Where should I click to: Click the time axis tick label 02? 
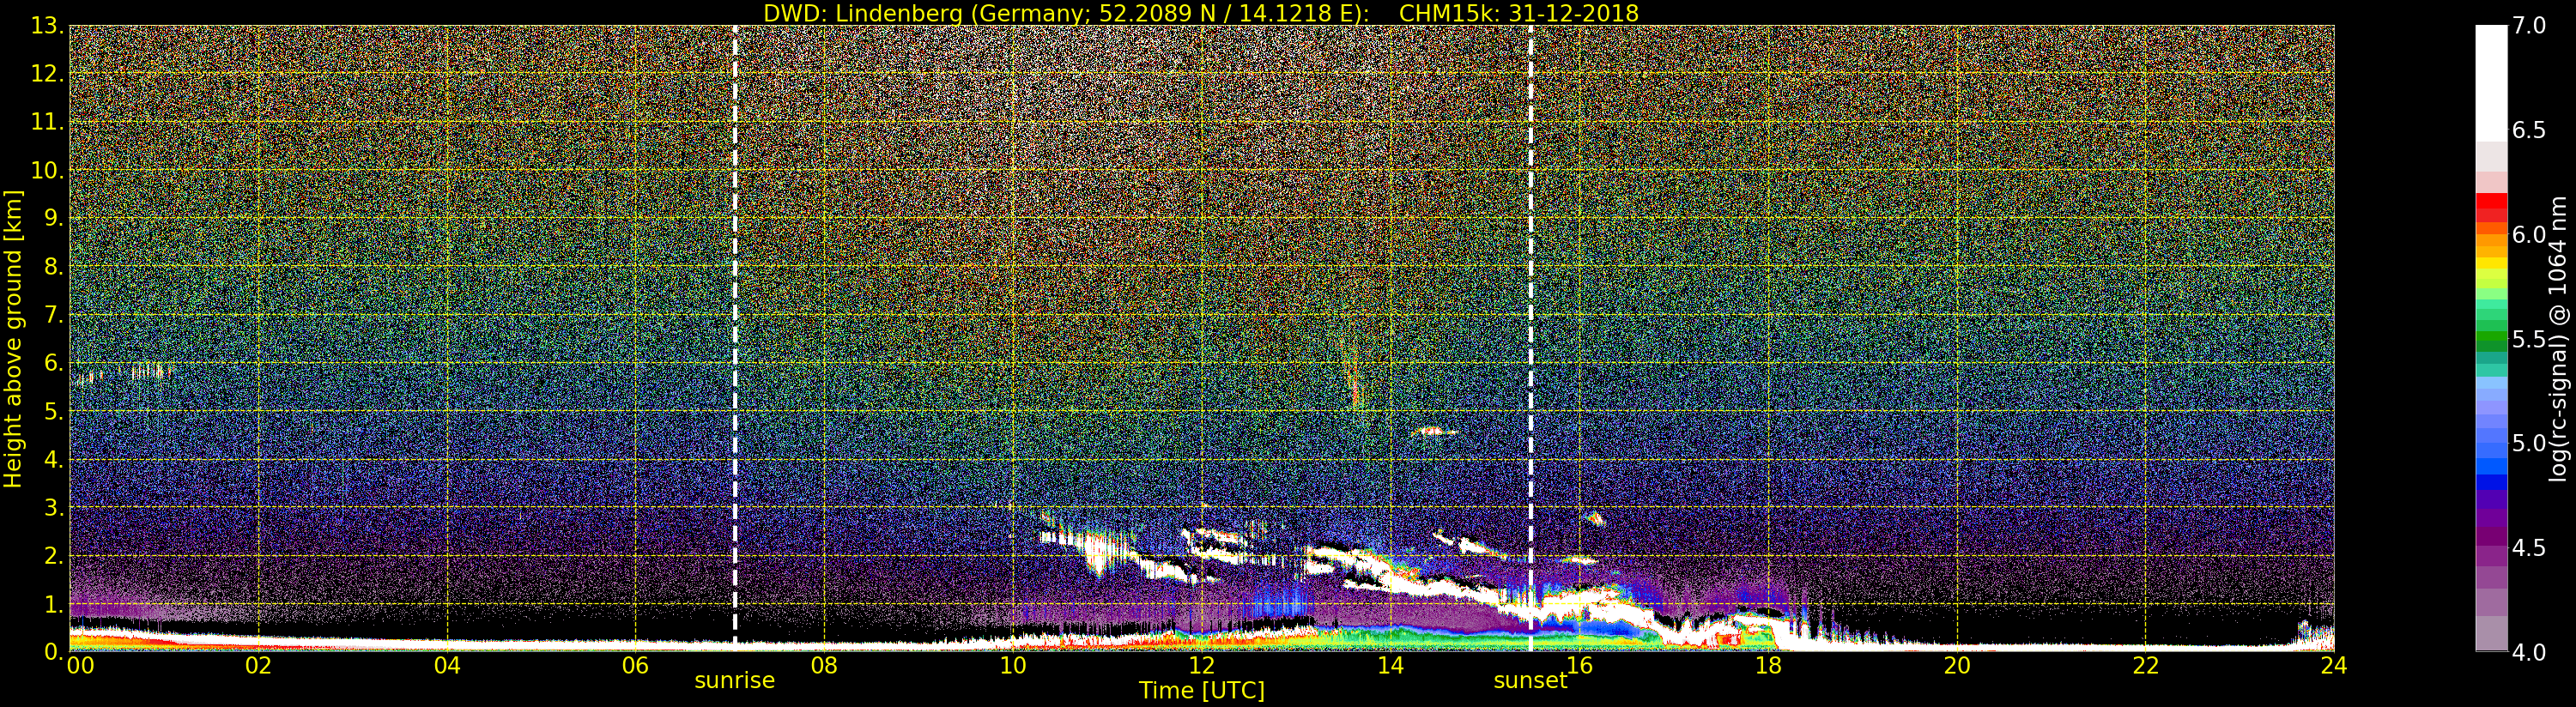click(258, 664)
